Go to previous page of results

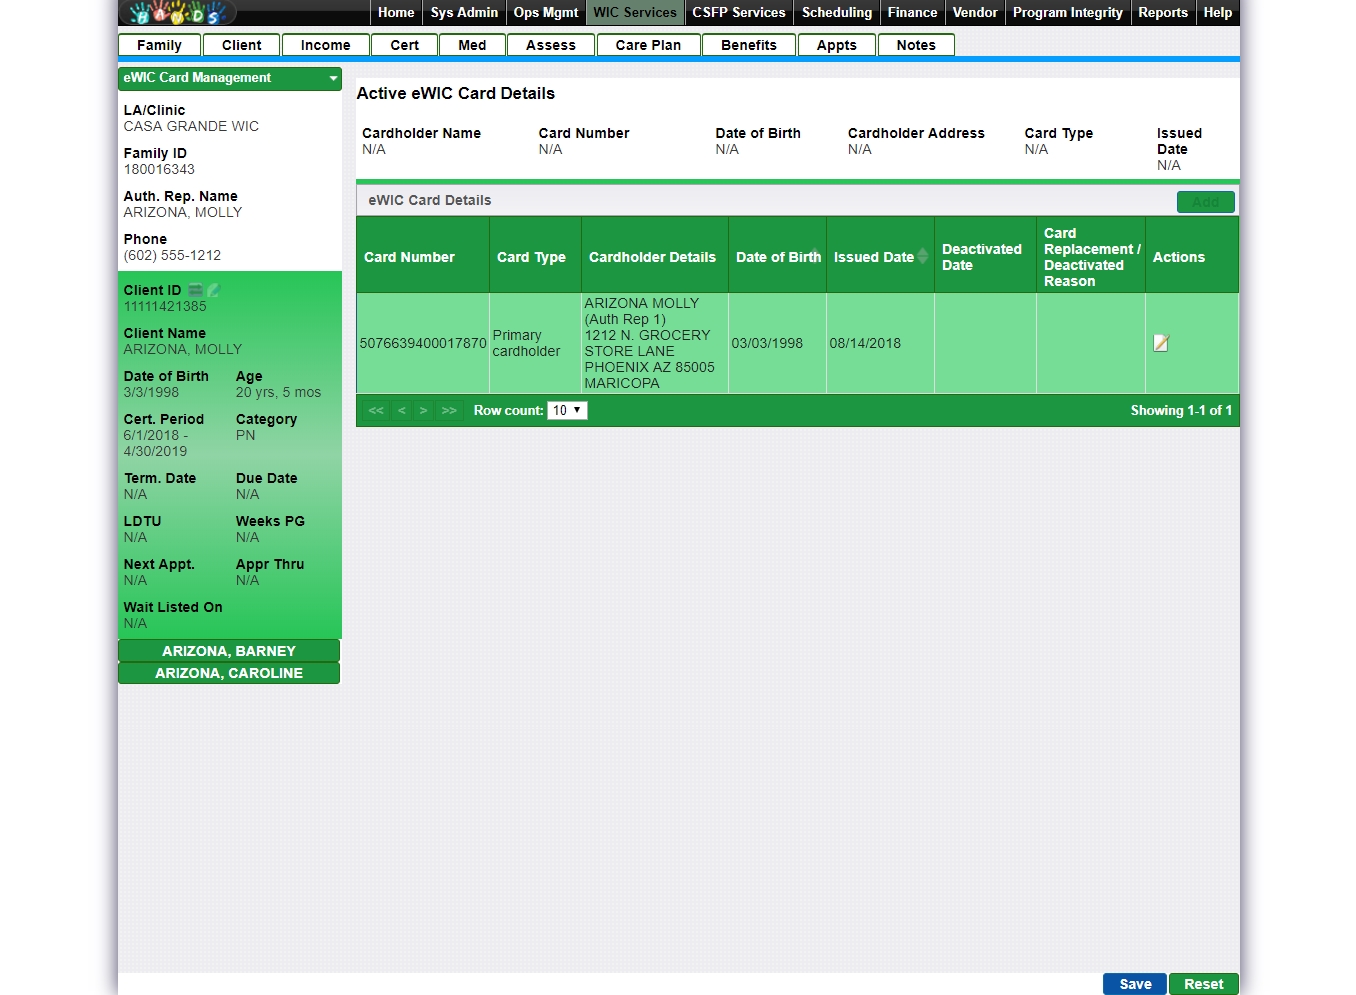[402, 411]
